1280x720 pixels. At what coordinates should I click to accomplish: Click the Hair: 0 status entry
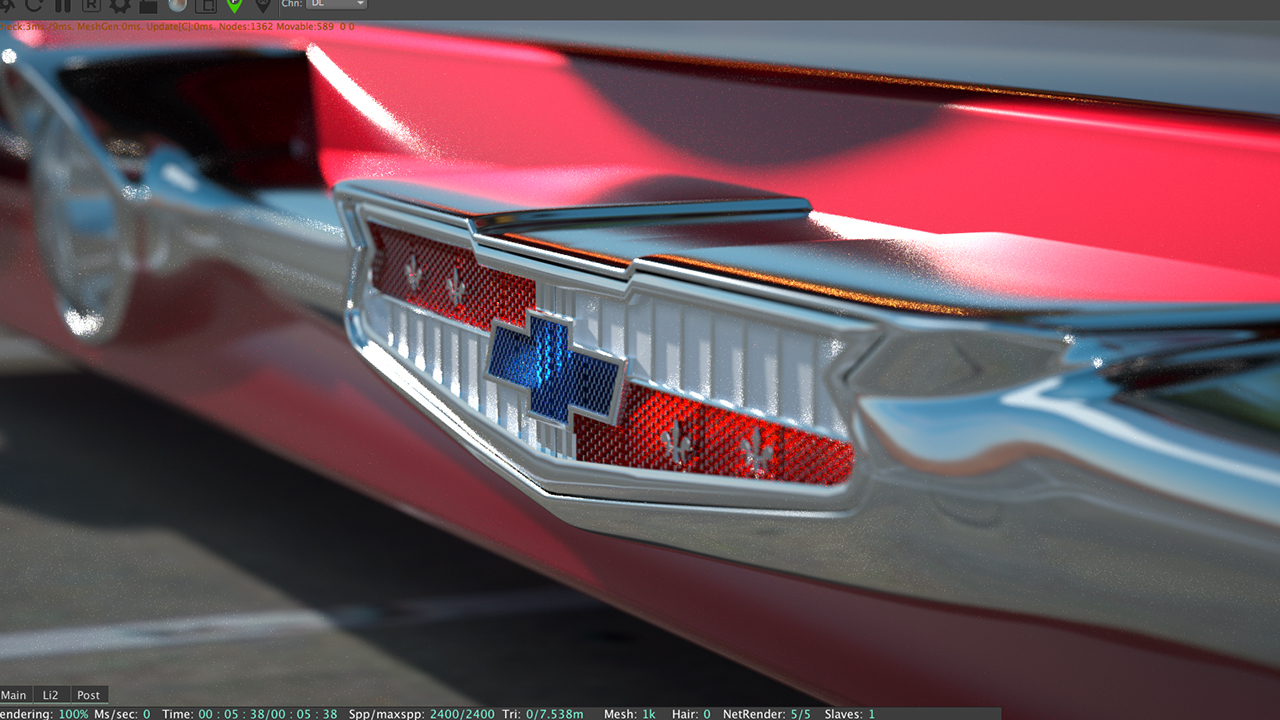tap(692, 714)
